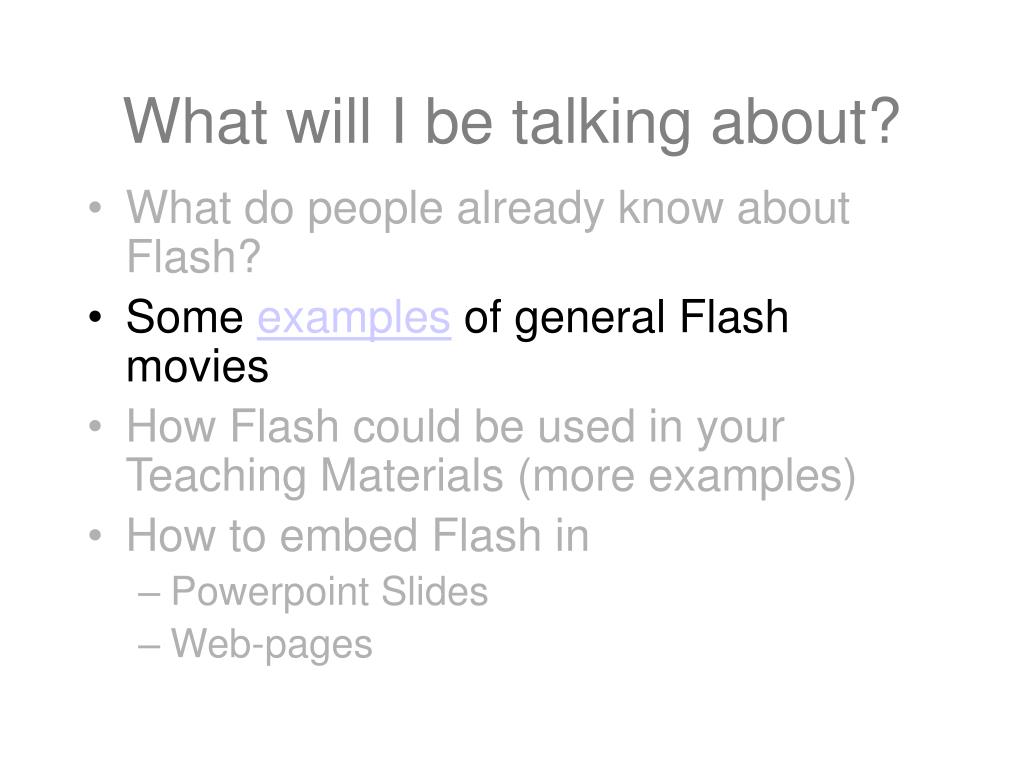1024x768 pixels.
Task: Select the "Powerpoint Slides" sub-item
Action: pos(329,593)
